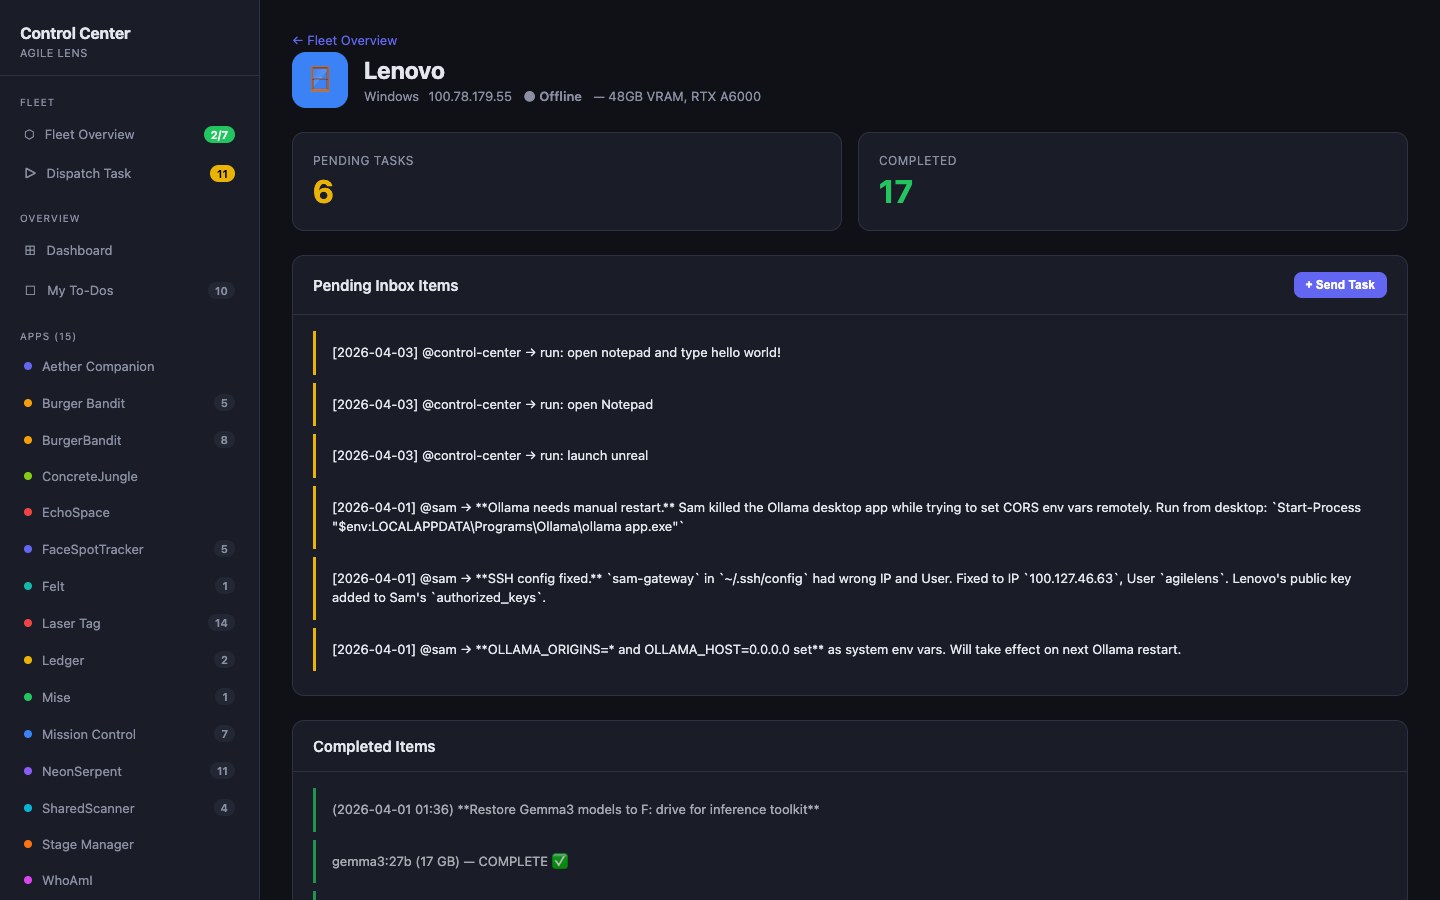Click EchoSpace red dot

click(28, 512)
